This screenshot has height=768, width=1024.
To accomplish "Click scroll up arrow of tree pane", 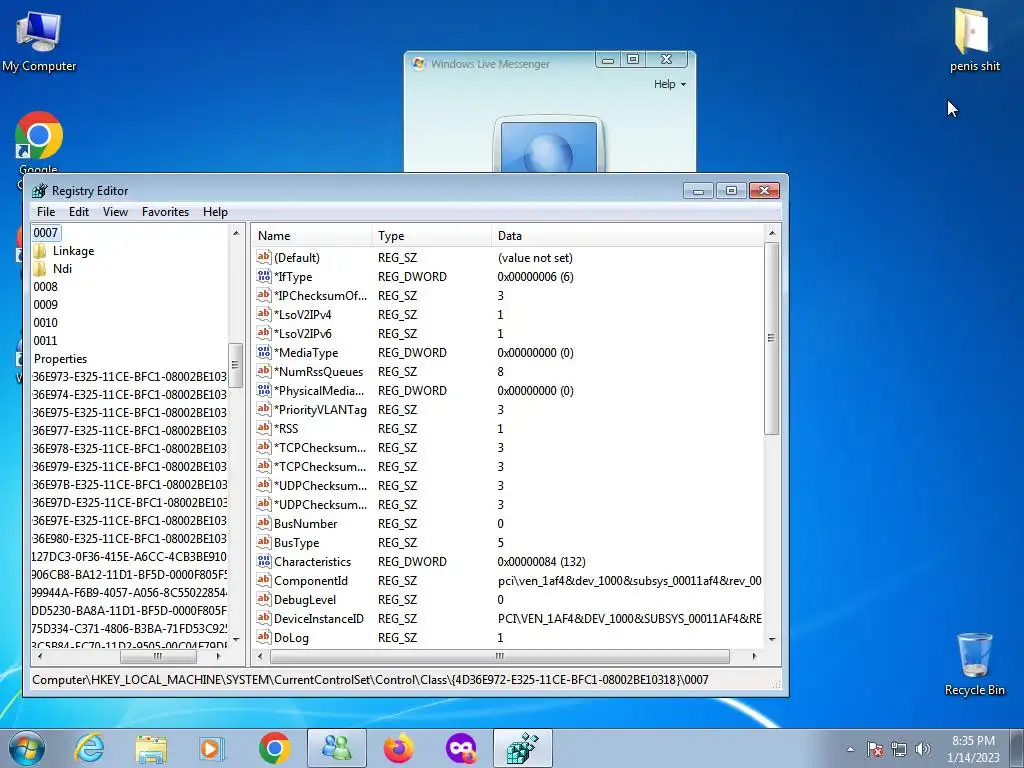I will tap(236, 233).
